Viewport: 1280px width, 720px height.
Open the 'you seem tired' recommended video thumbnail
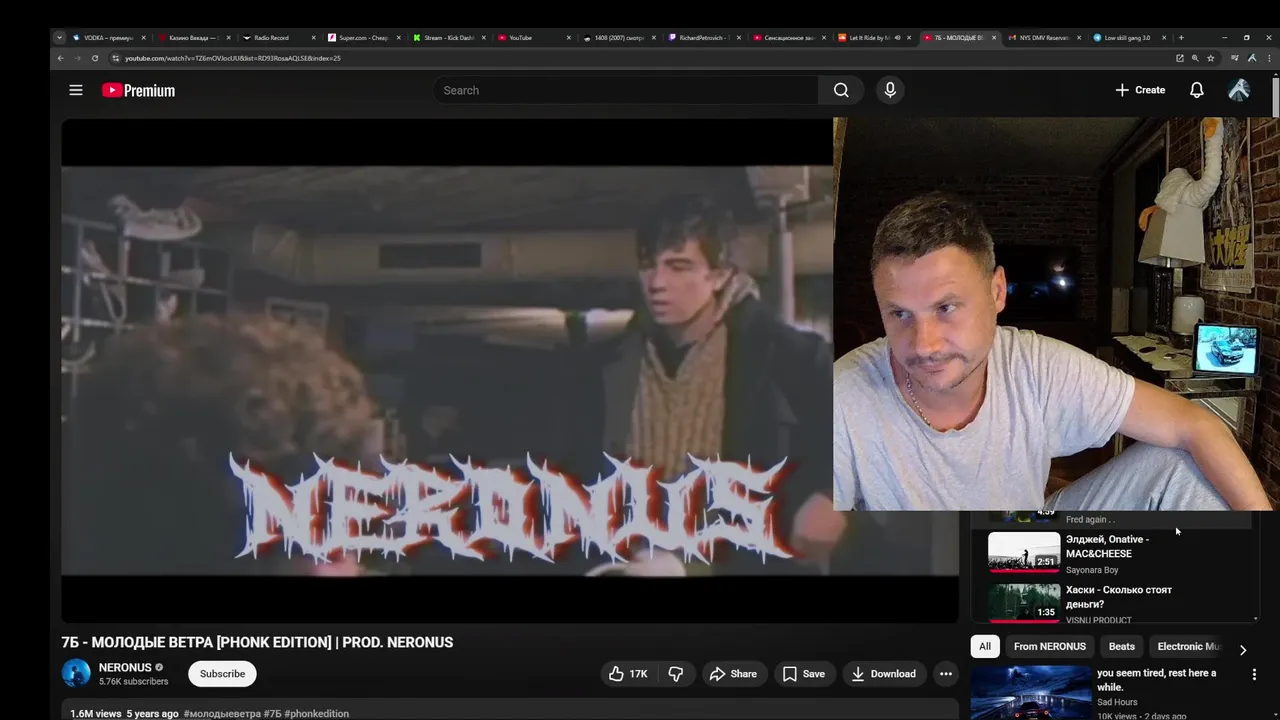click(x=1031, y=693)
